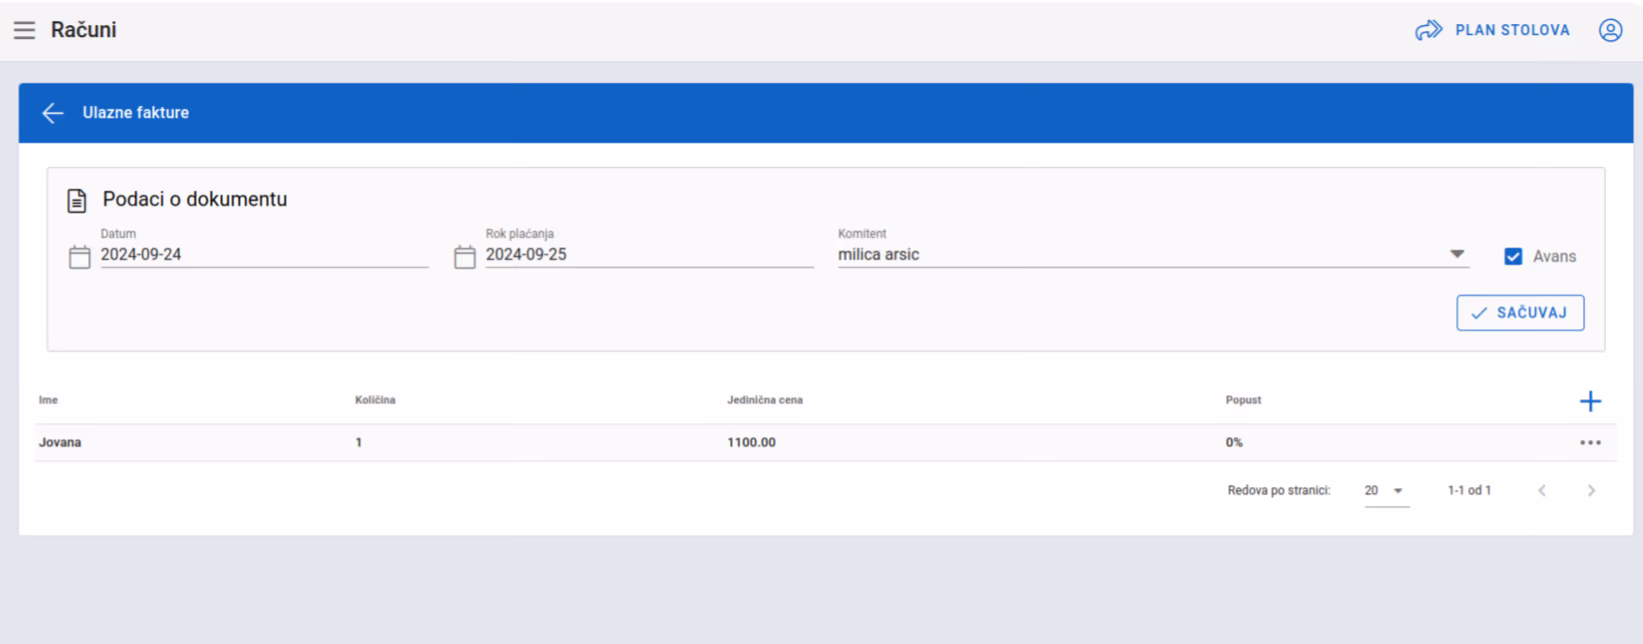Add a new item with the plus icon

tap(1590, 401)
